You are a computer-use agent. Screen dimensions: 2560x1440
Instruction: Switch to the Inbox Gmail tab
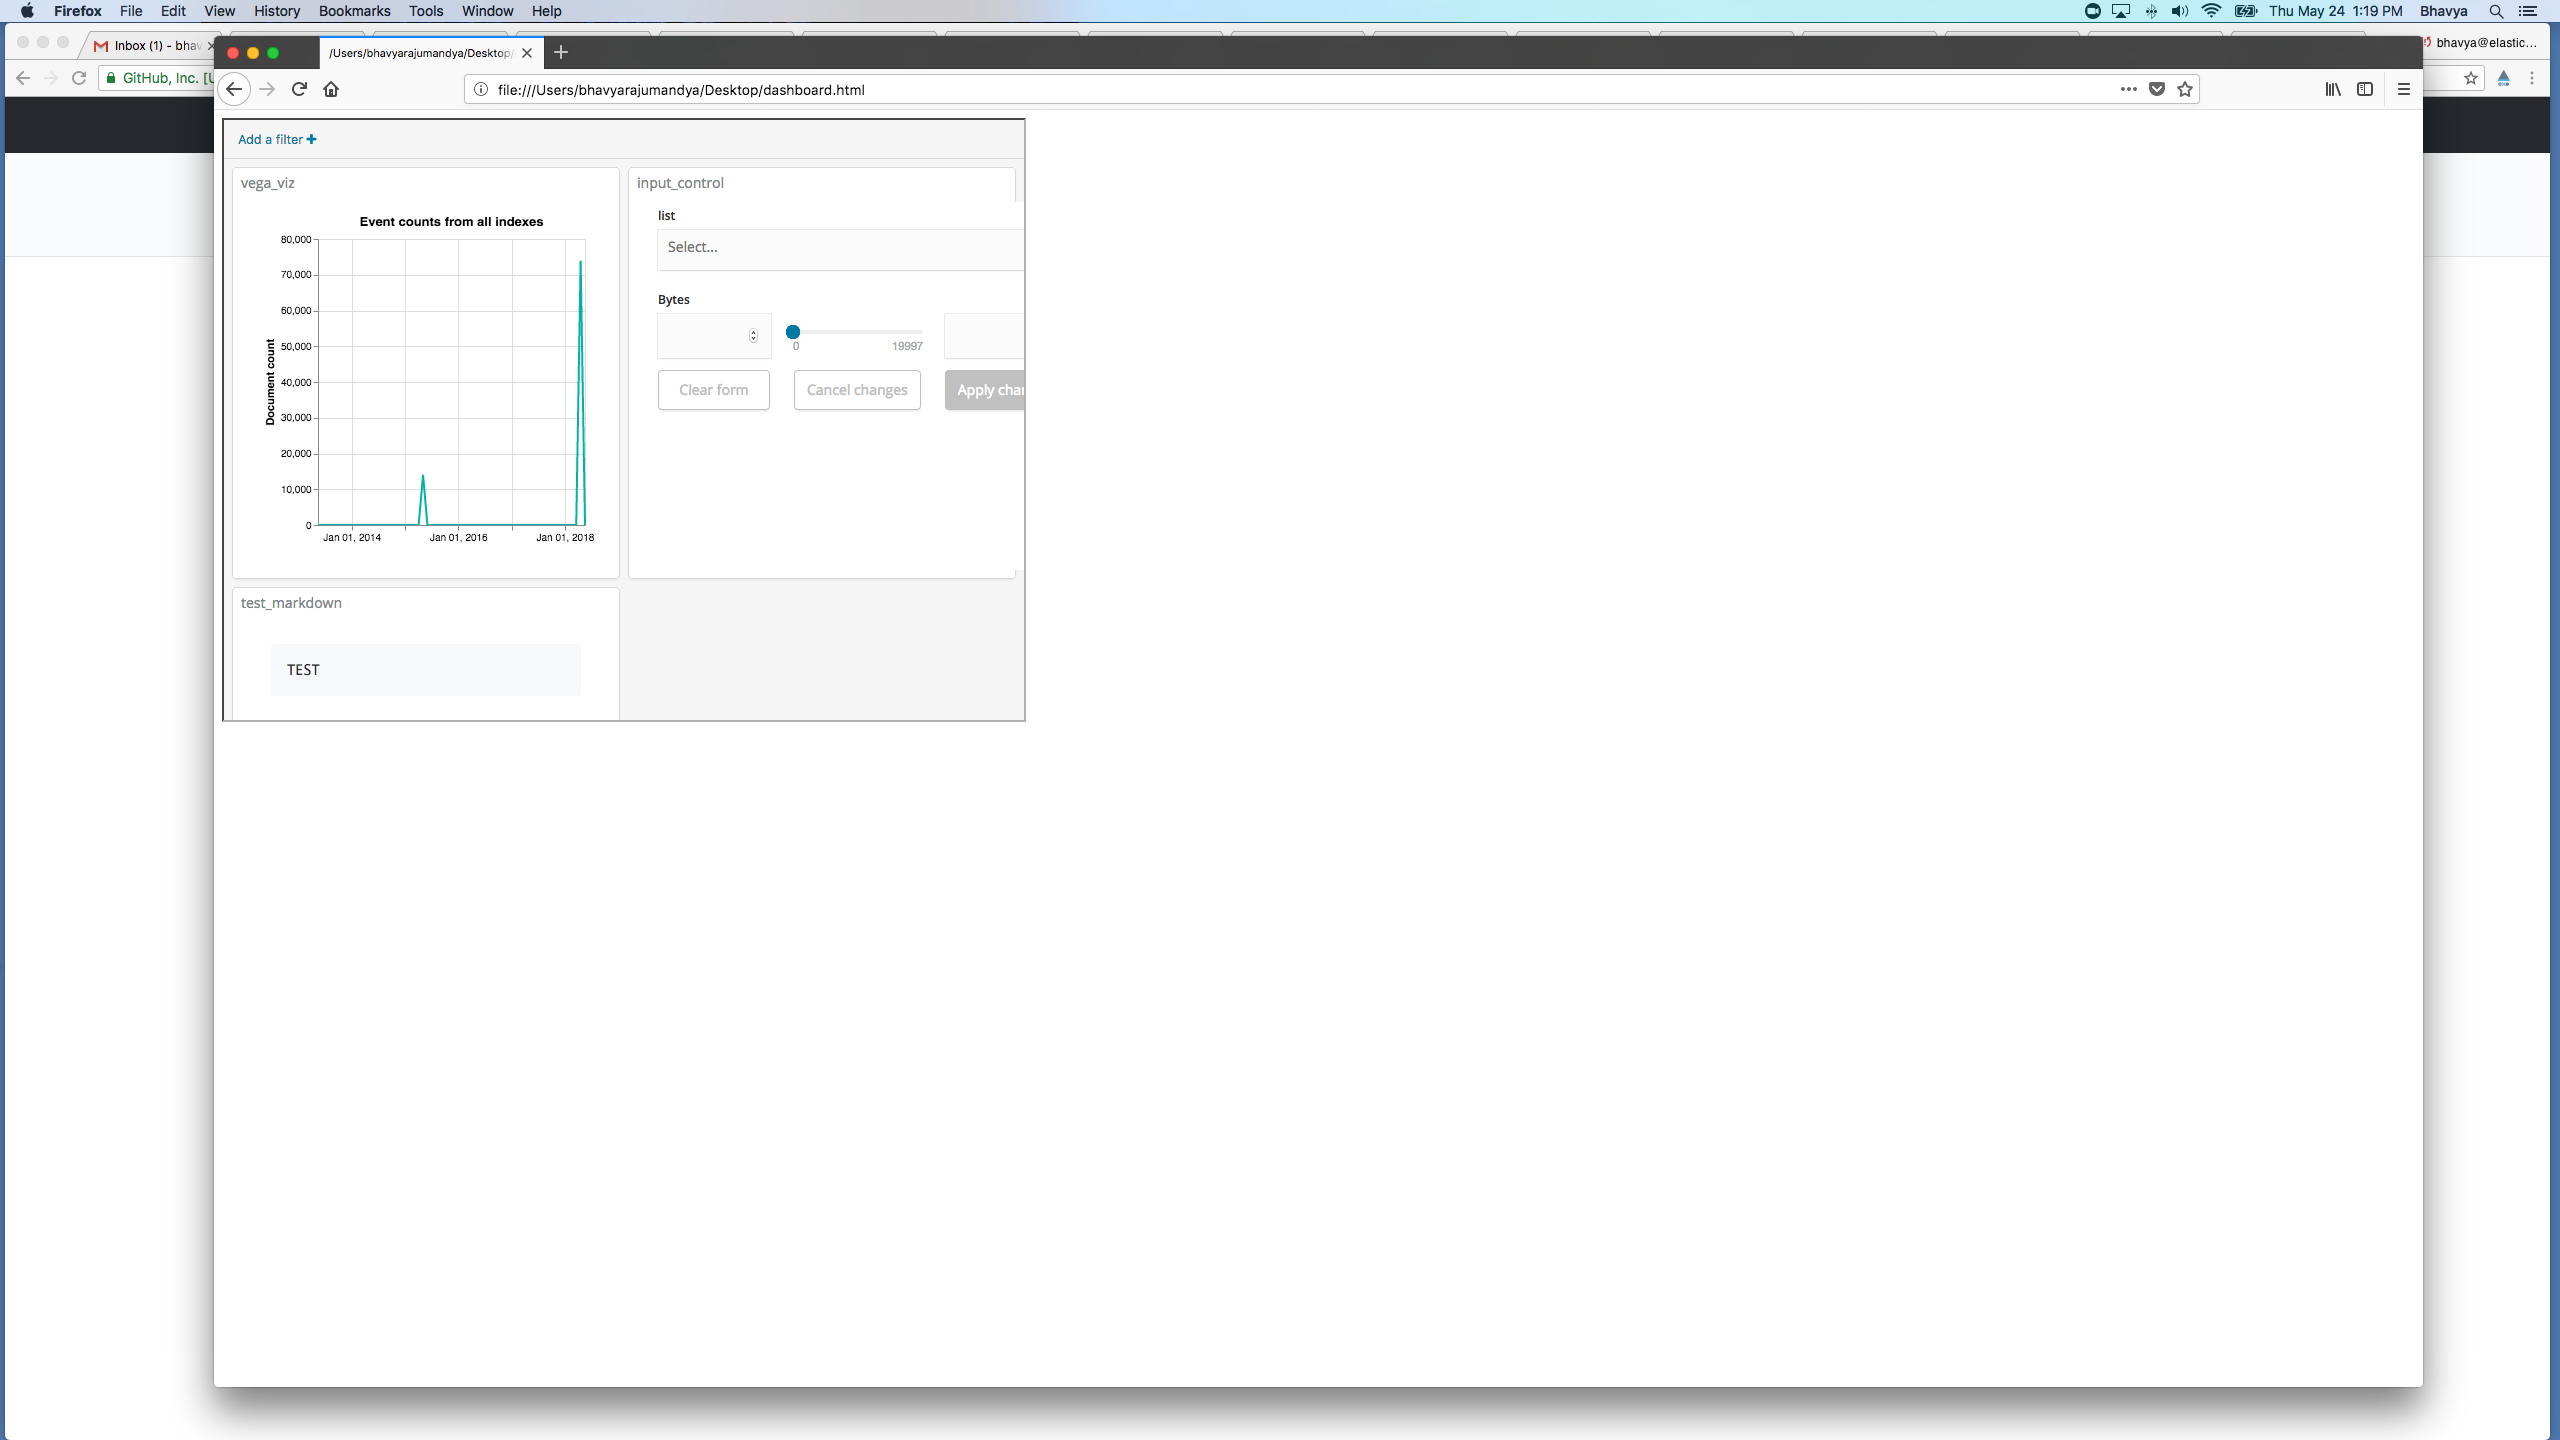pos(150,45)
